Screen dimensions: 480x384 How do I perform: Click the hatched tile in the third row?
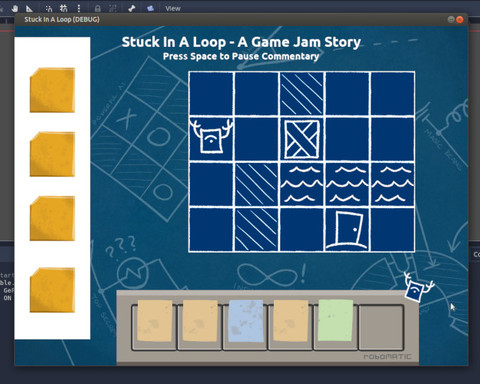pos(256,184)
